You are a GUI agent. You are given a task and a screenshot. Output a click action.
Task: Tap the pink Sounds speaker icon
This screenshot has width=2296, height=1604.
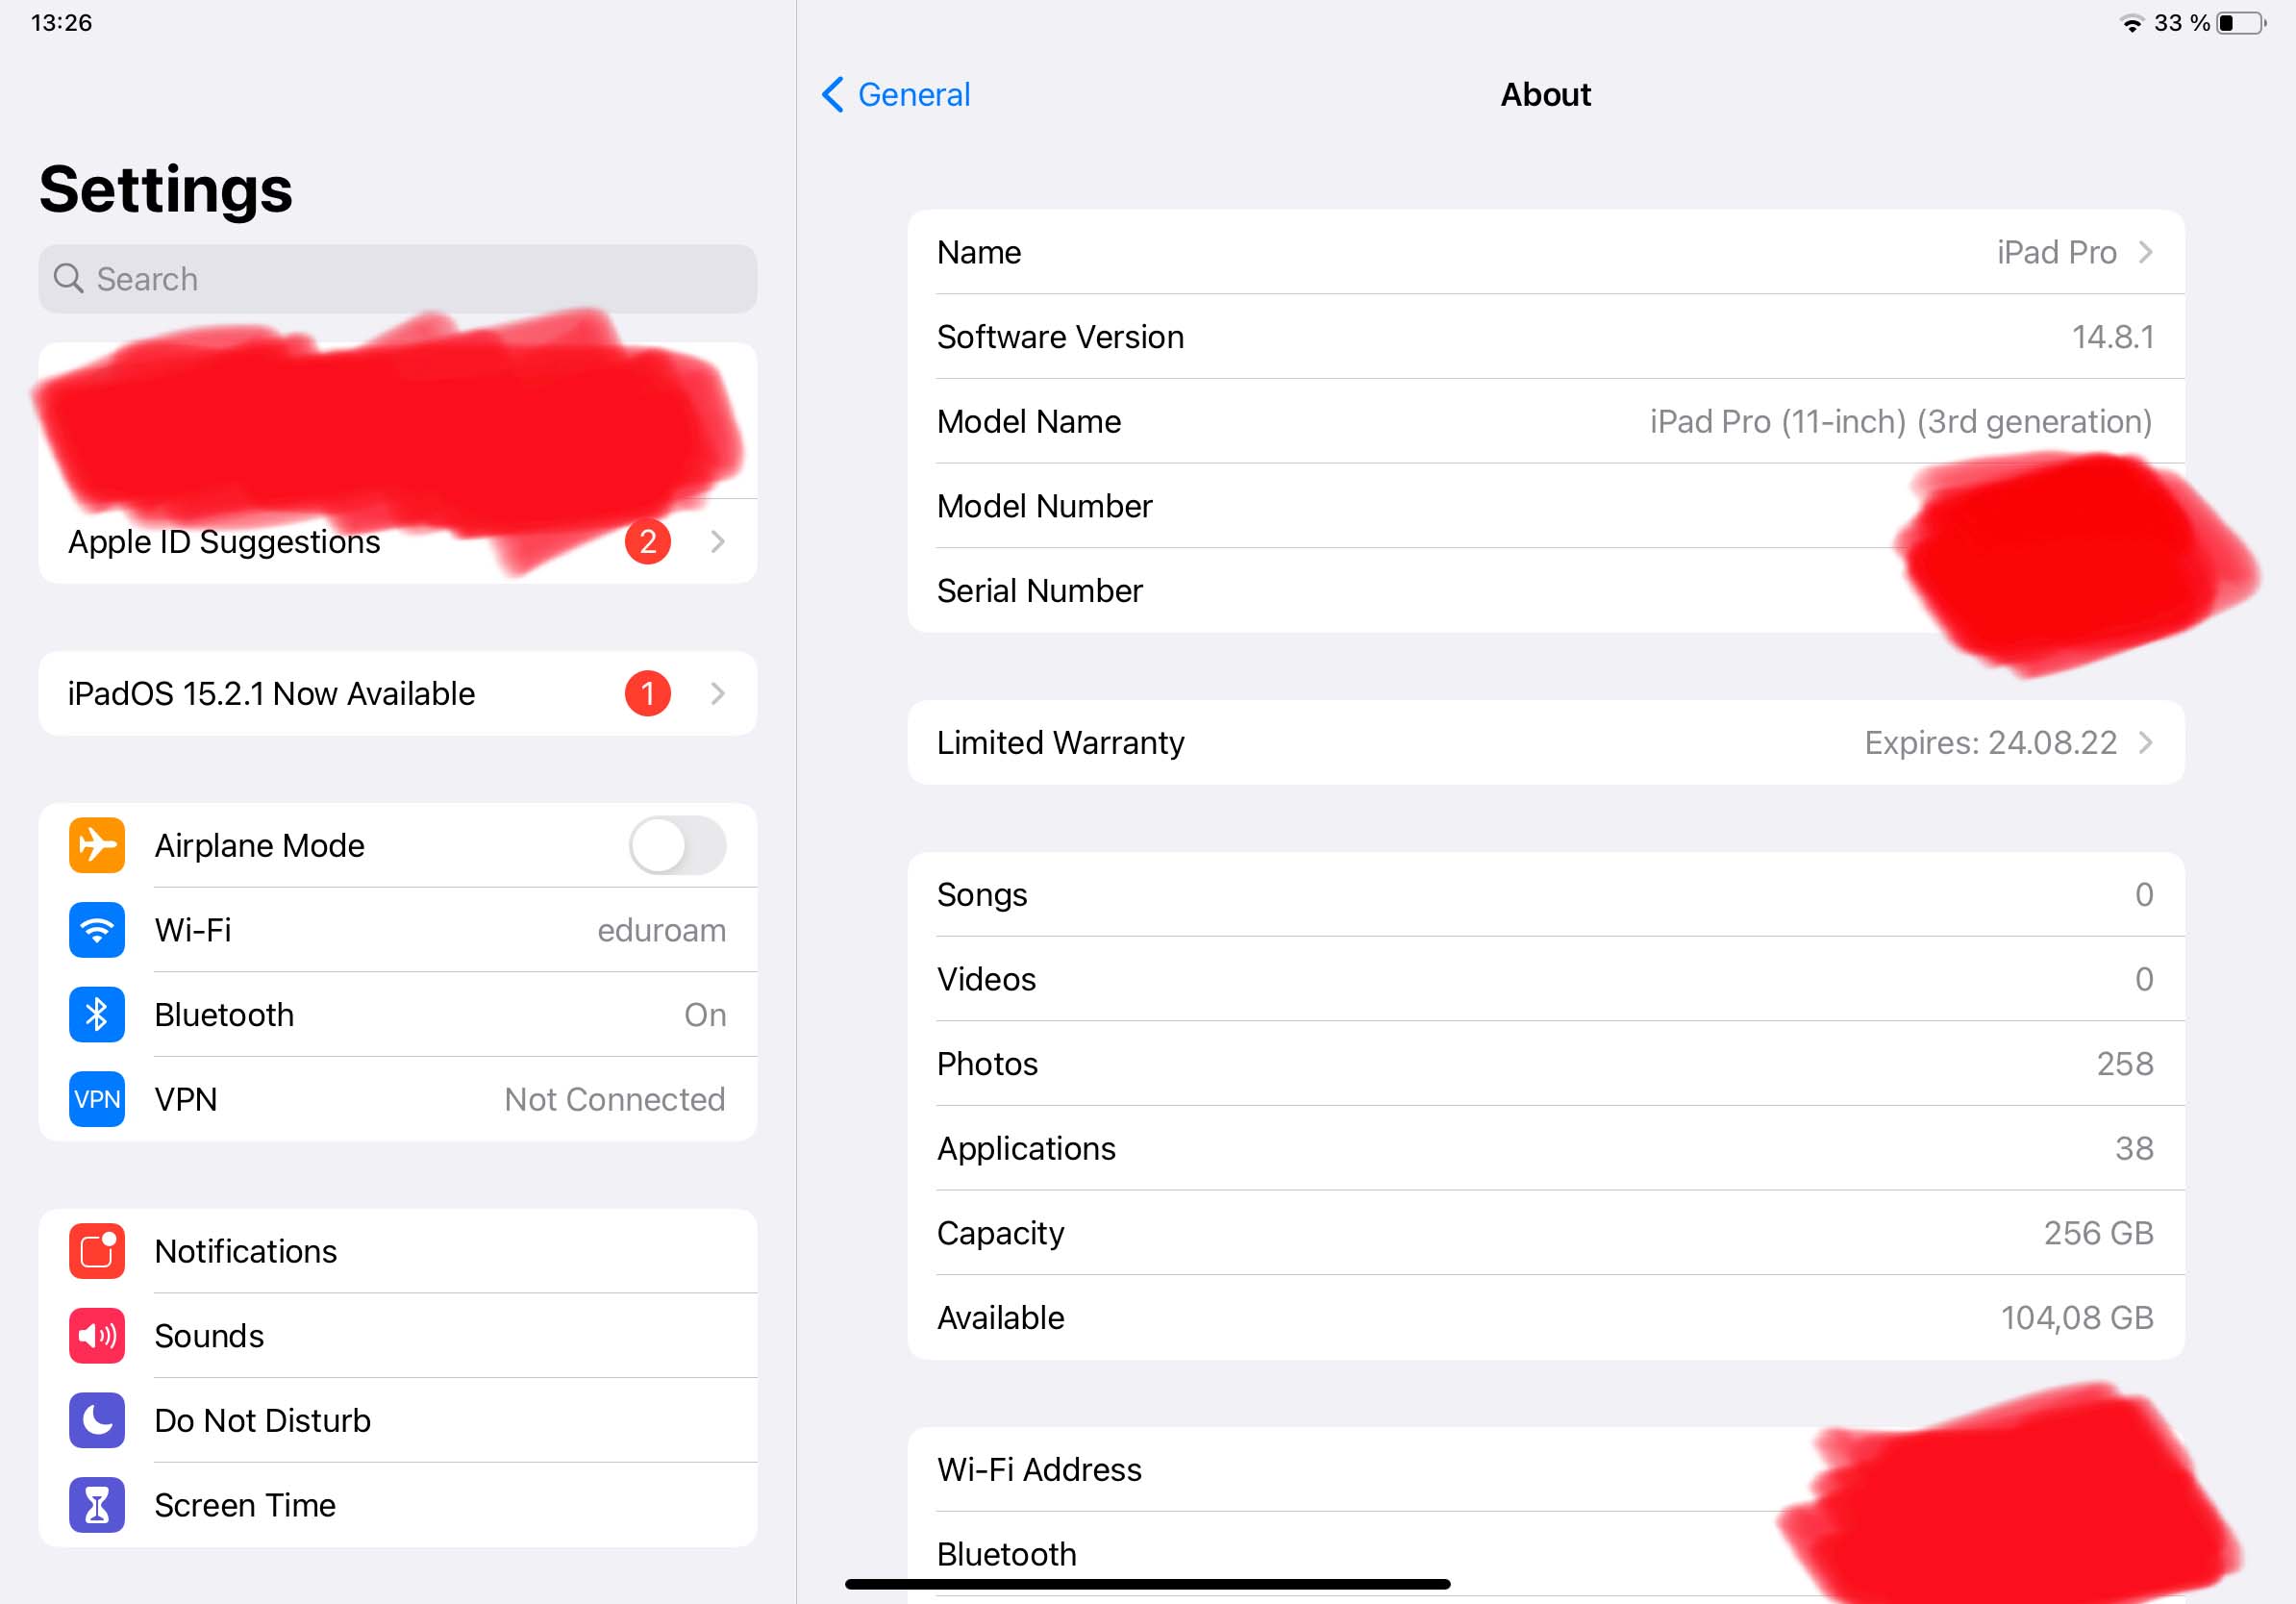coord(97,1335)
